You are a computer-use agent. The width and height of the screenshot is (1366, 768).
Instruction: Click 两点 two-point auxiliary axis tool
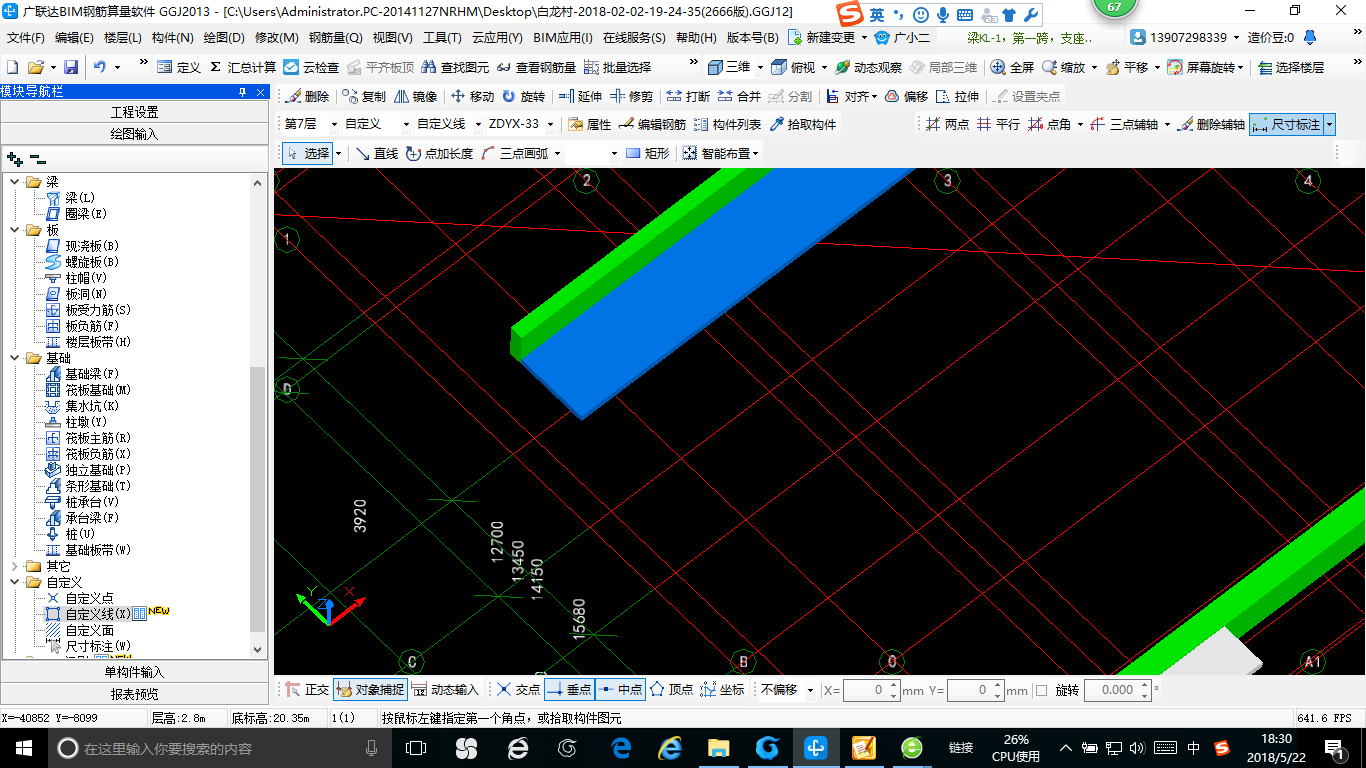(947, 125)
